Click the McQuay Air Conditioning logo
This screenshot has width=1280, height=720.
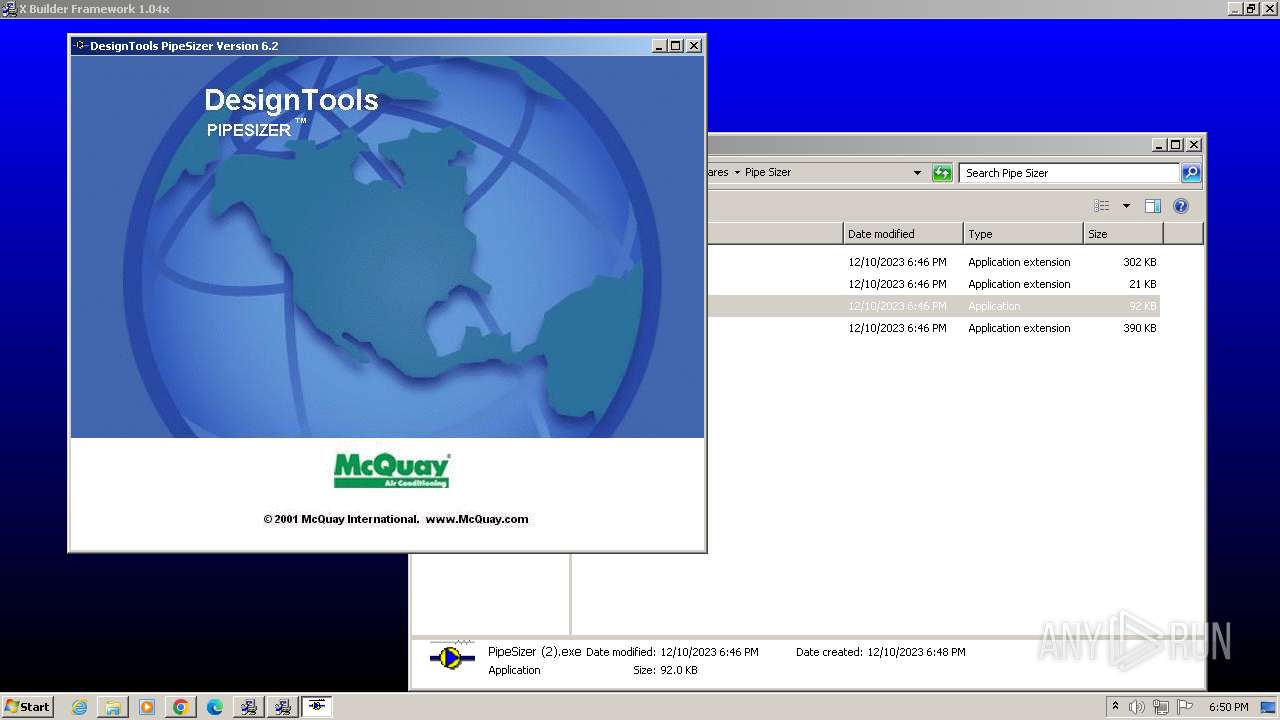click(x=391, y=470)
